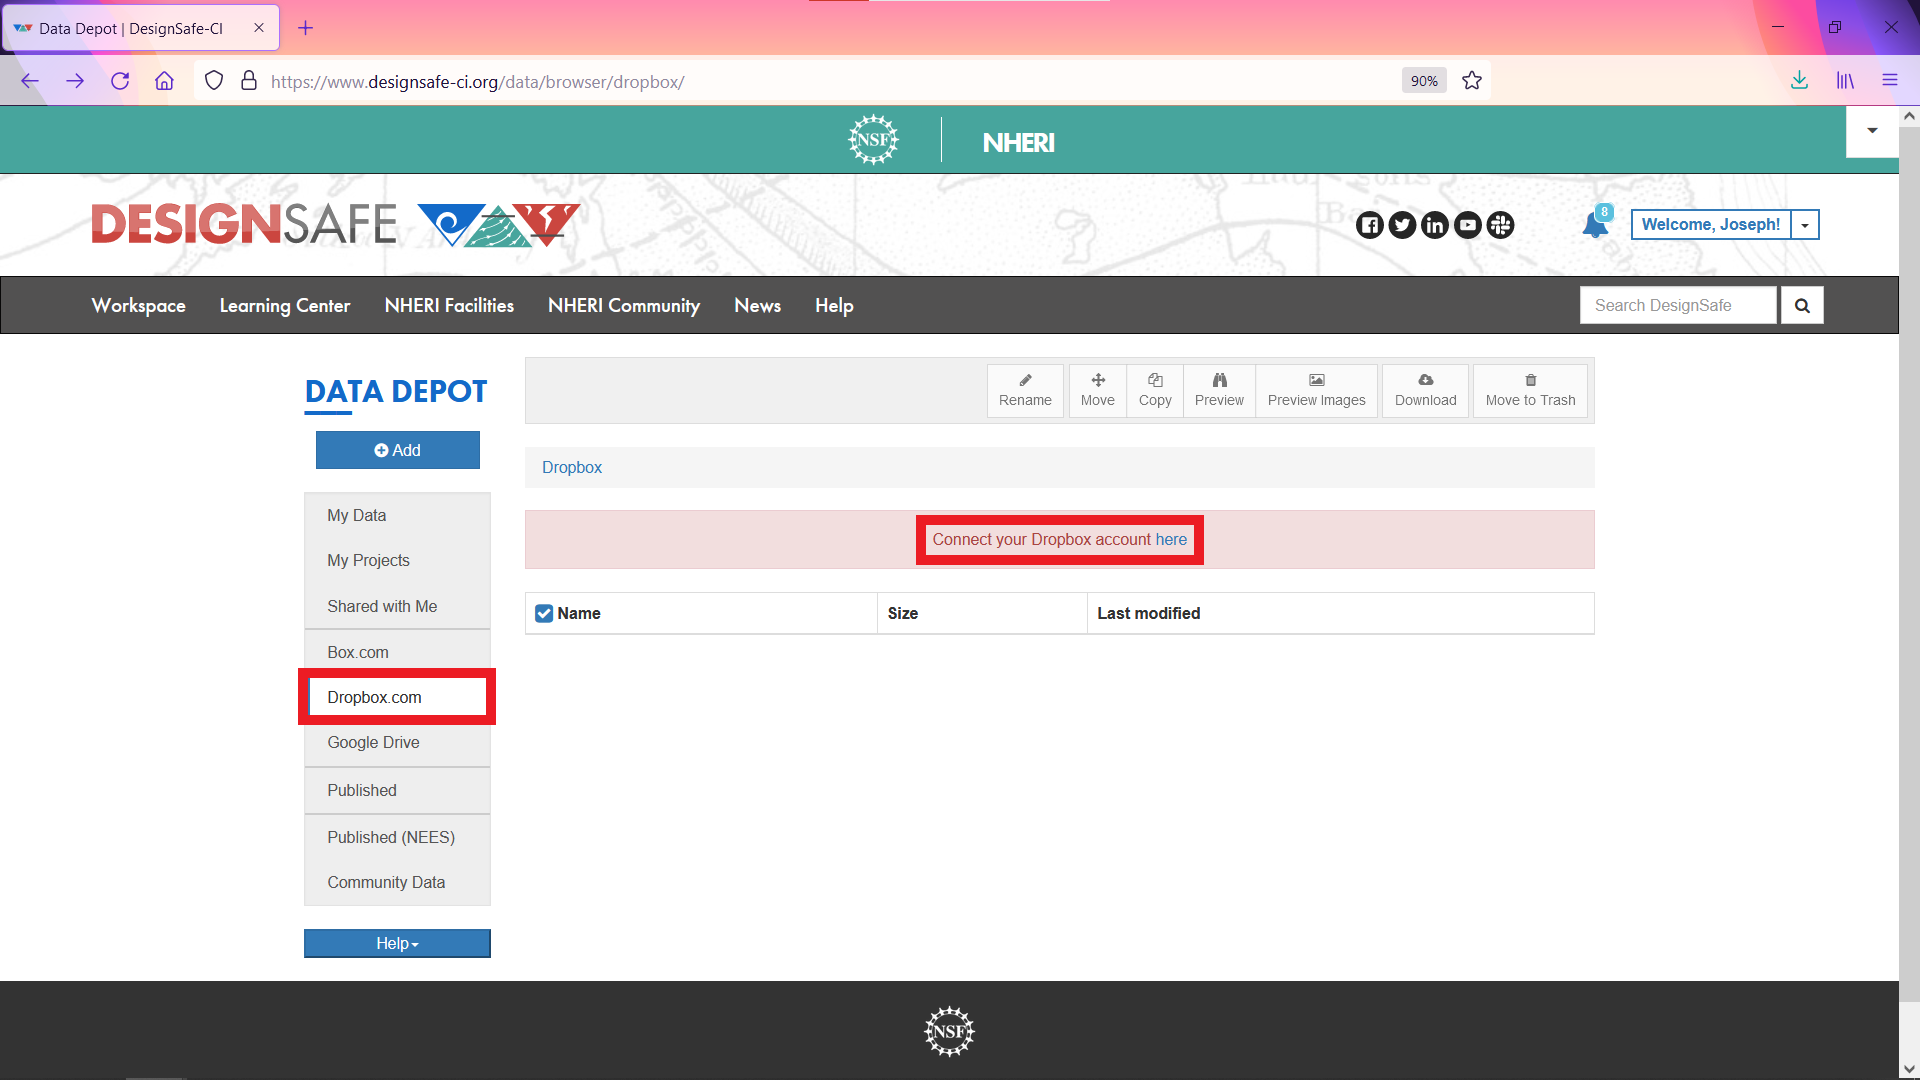Go forward with browser forward arrow
Viewport: 1920px width, 1080px height.
pos(75,81)
